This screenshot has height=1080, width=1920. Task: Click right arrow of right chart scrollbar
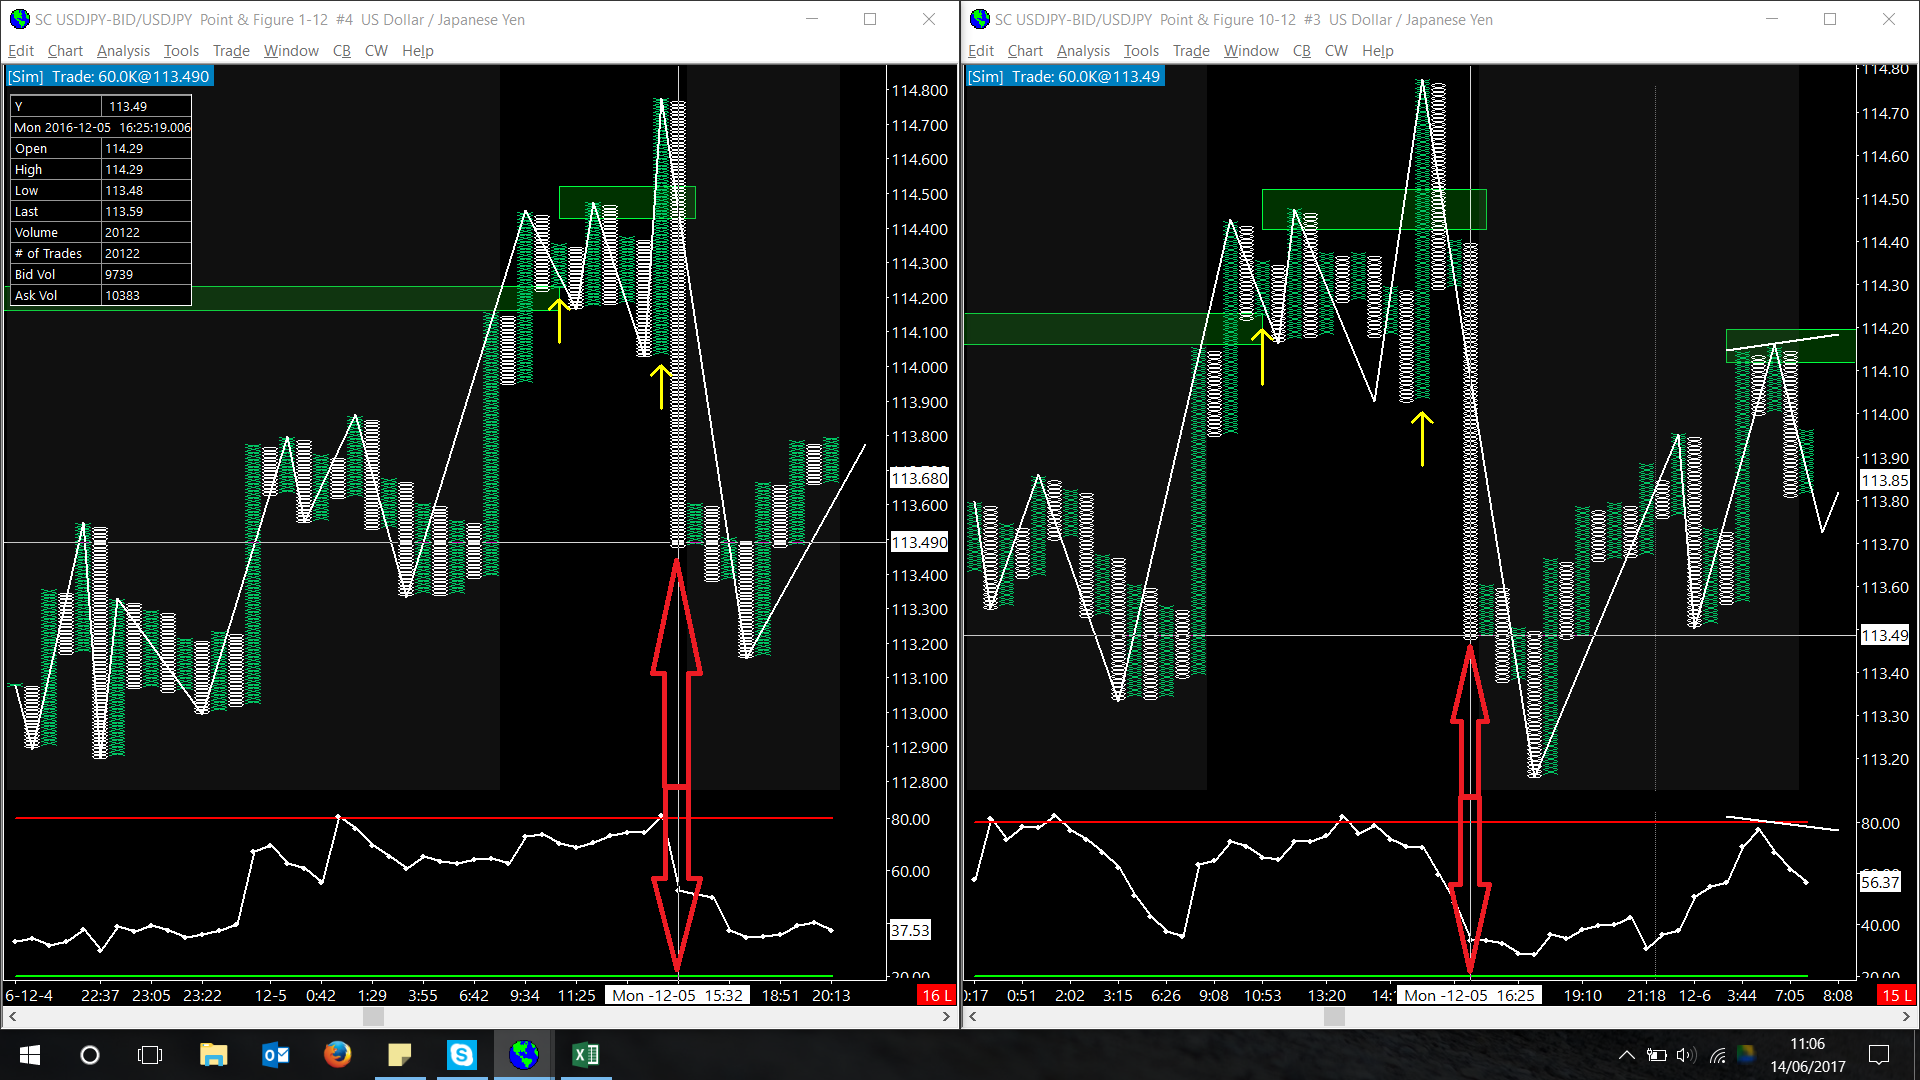point(1905,1017)
